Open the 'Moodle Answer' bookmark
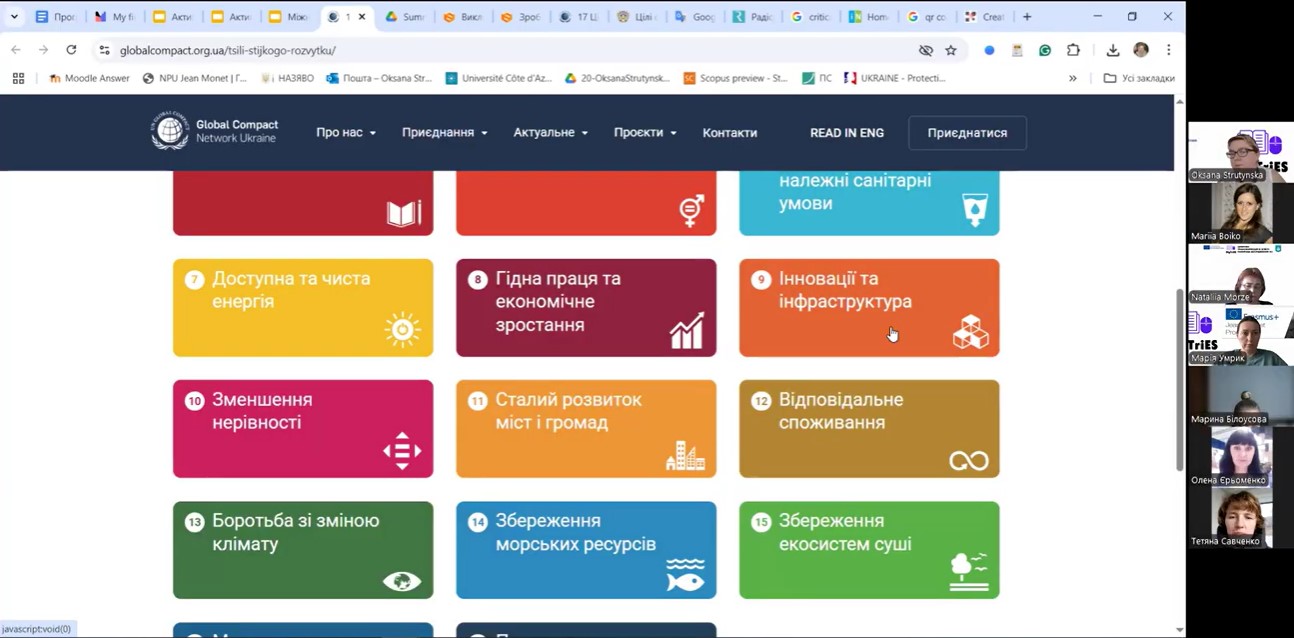 click(x=89, y=78)
